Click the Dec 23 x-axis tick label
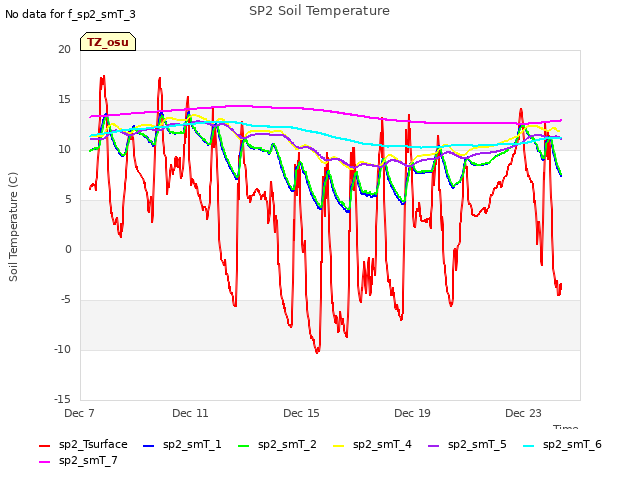 tap(523, 413)
